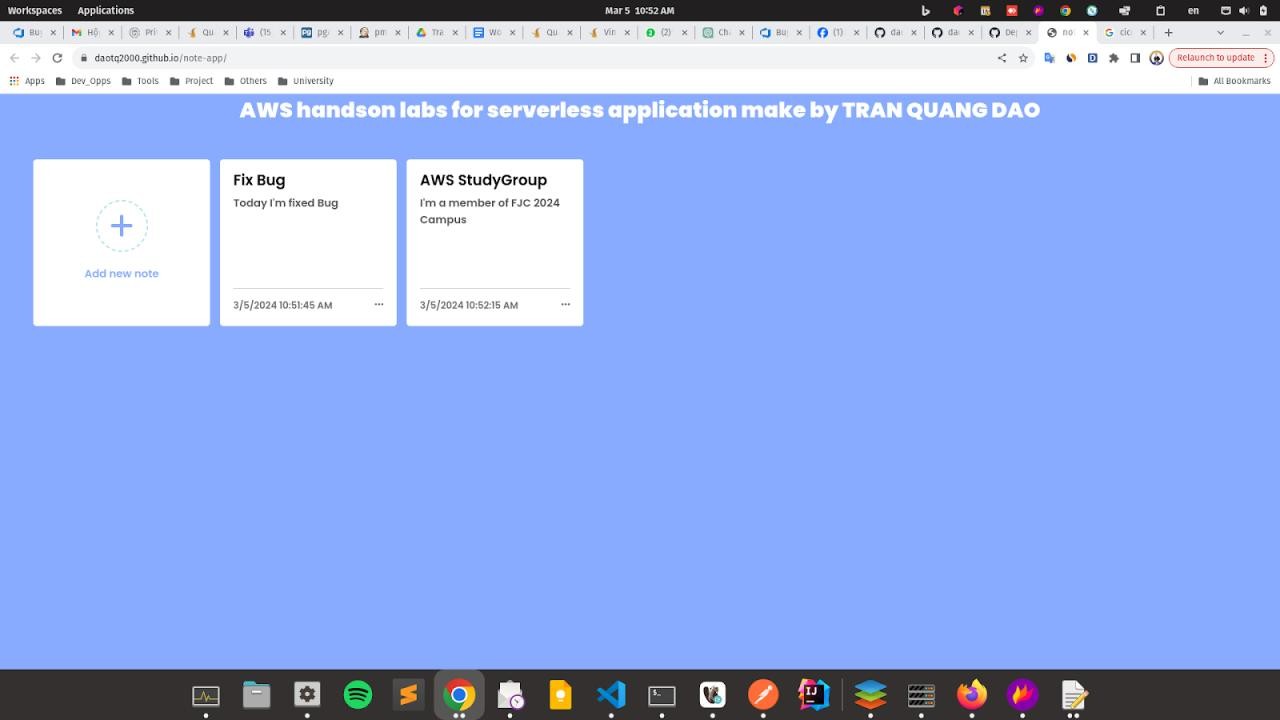Open Postman from the dock
Screen dimensions: 1280x720
click(x=763, y=694)
